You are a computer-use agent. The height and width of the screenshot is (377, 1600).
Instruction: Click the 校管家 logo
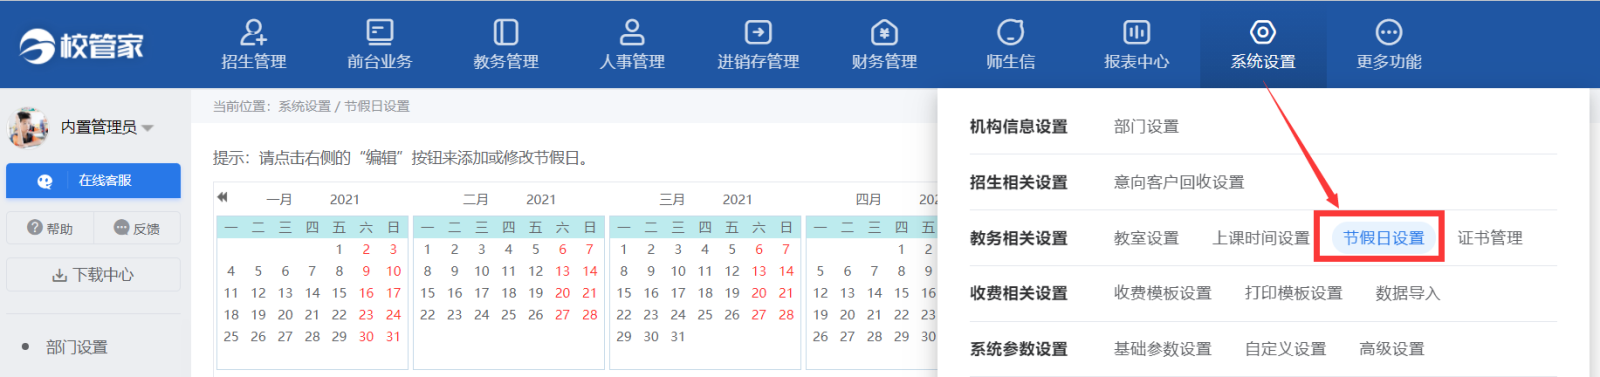point(82,46)
